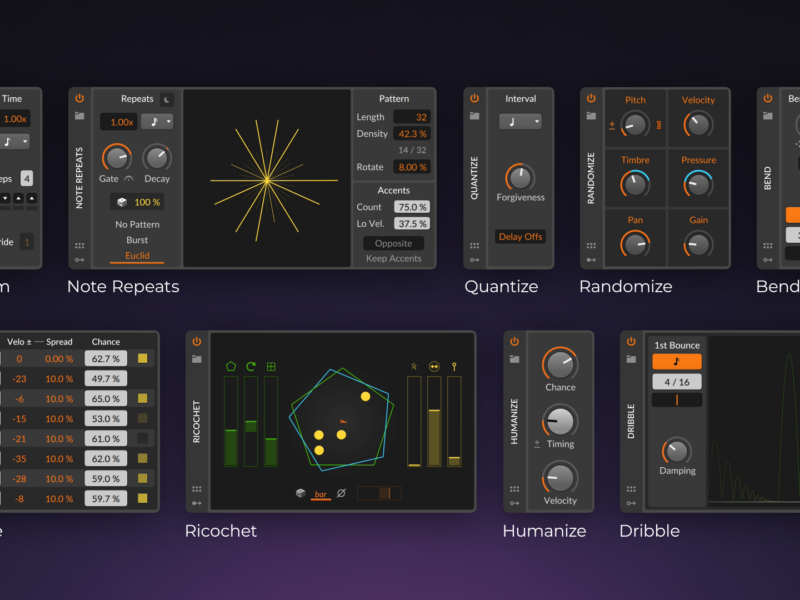Open Randomize device modulator dots icon
The image size is (800, 600).
591,245
